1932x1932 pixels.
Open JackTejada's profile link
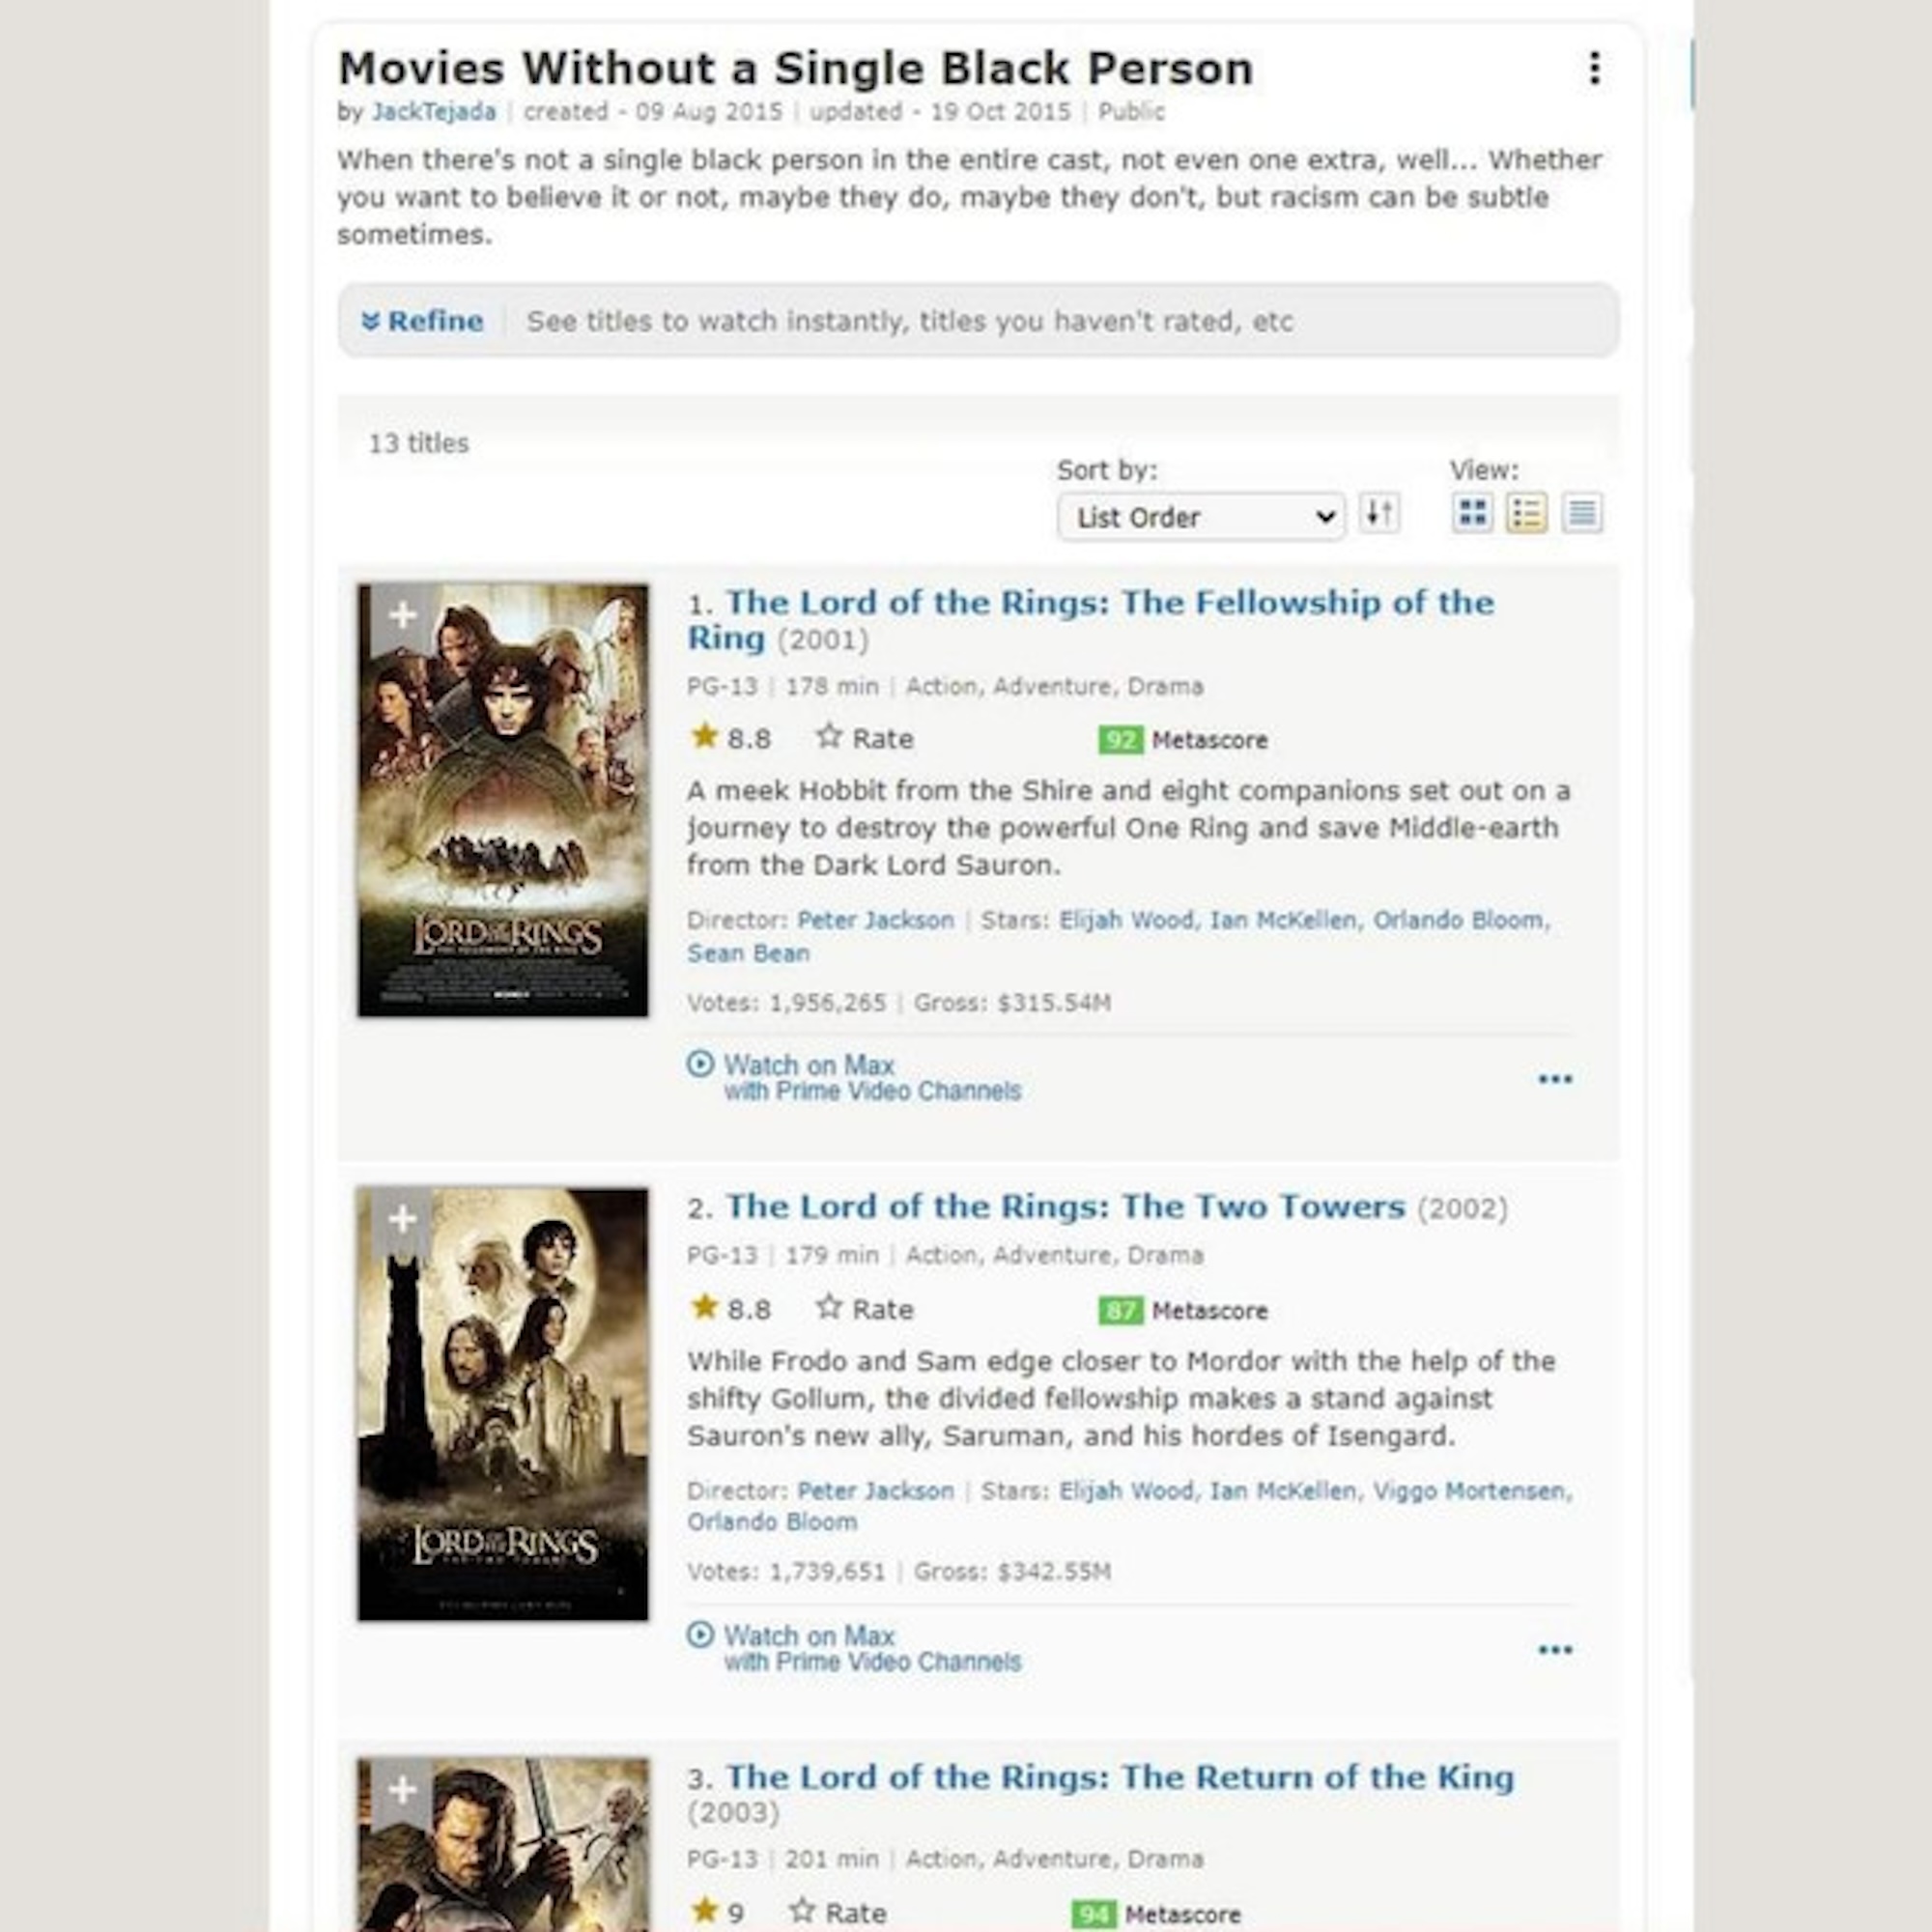point(433,112)
